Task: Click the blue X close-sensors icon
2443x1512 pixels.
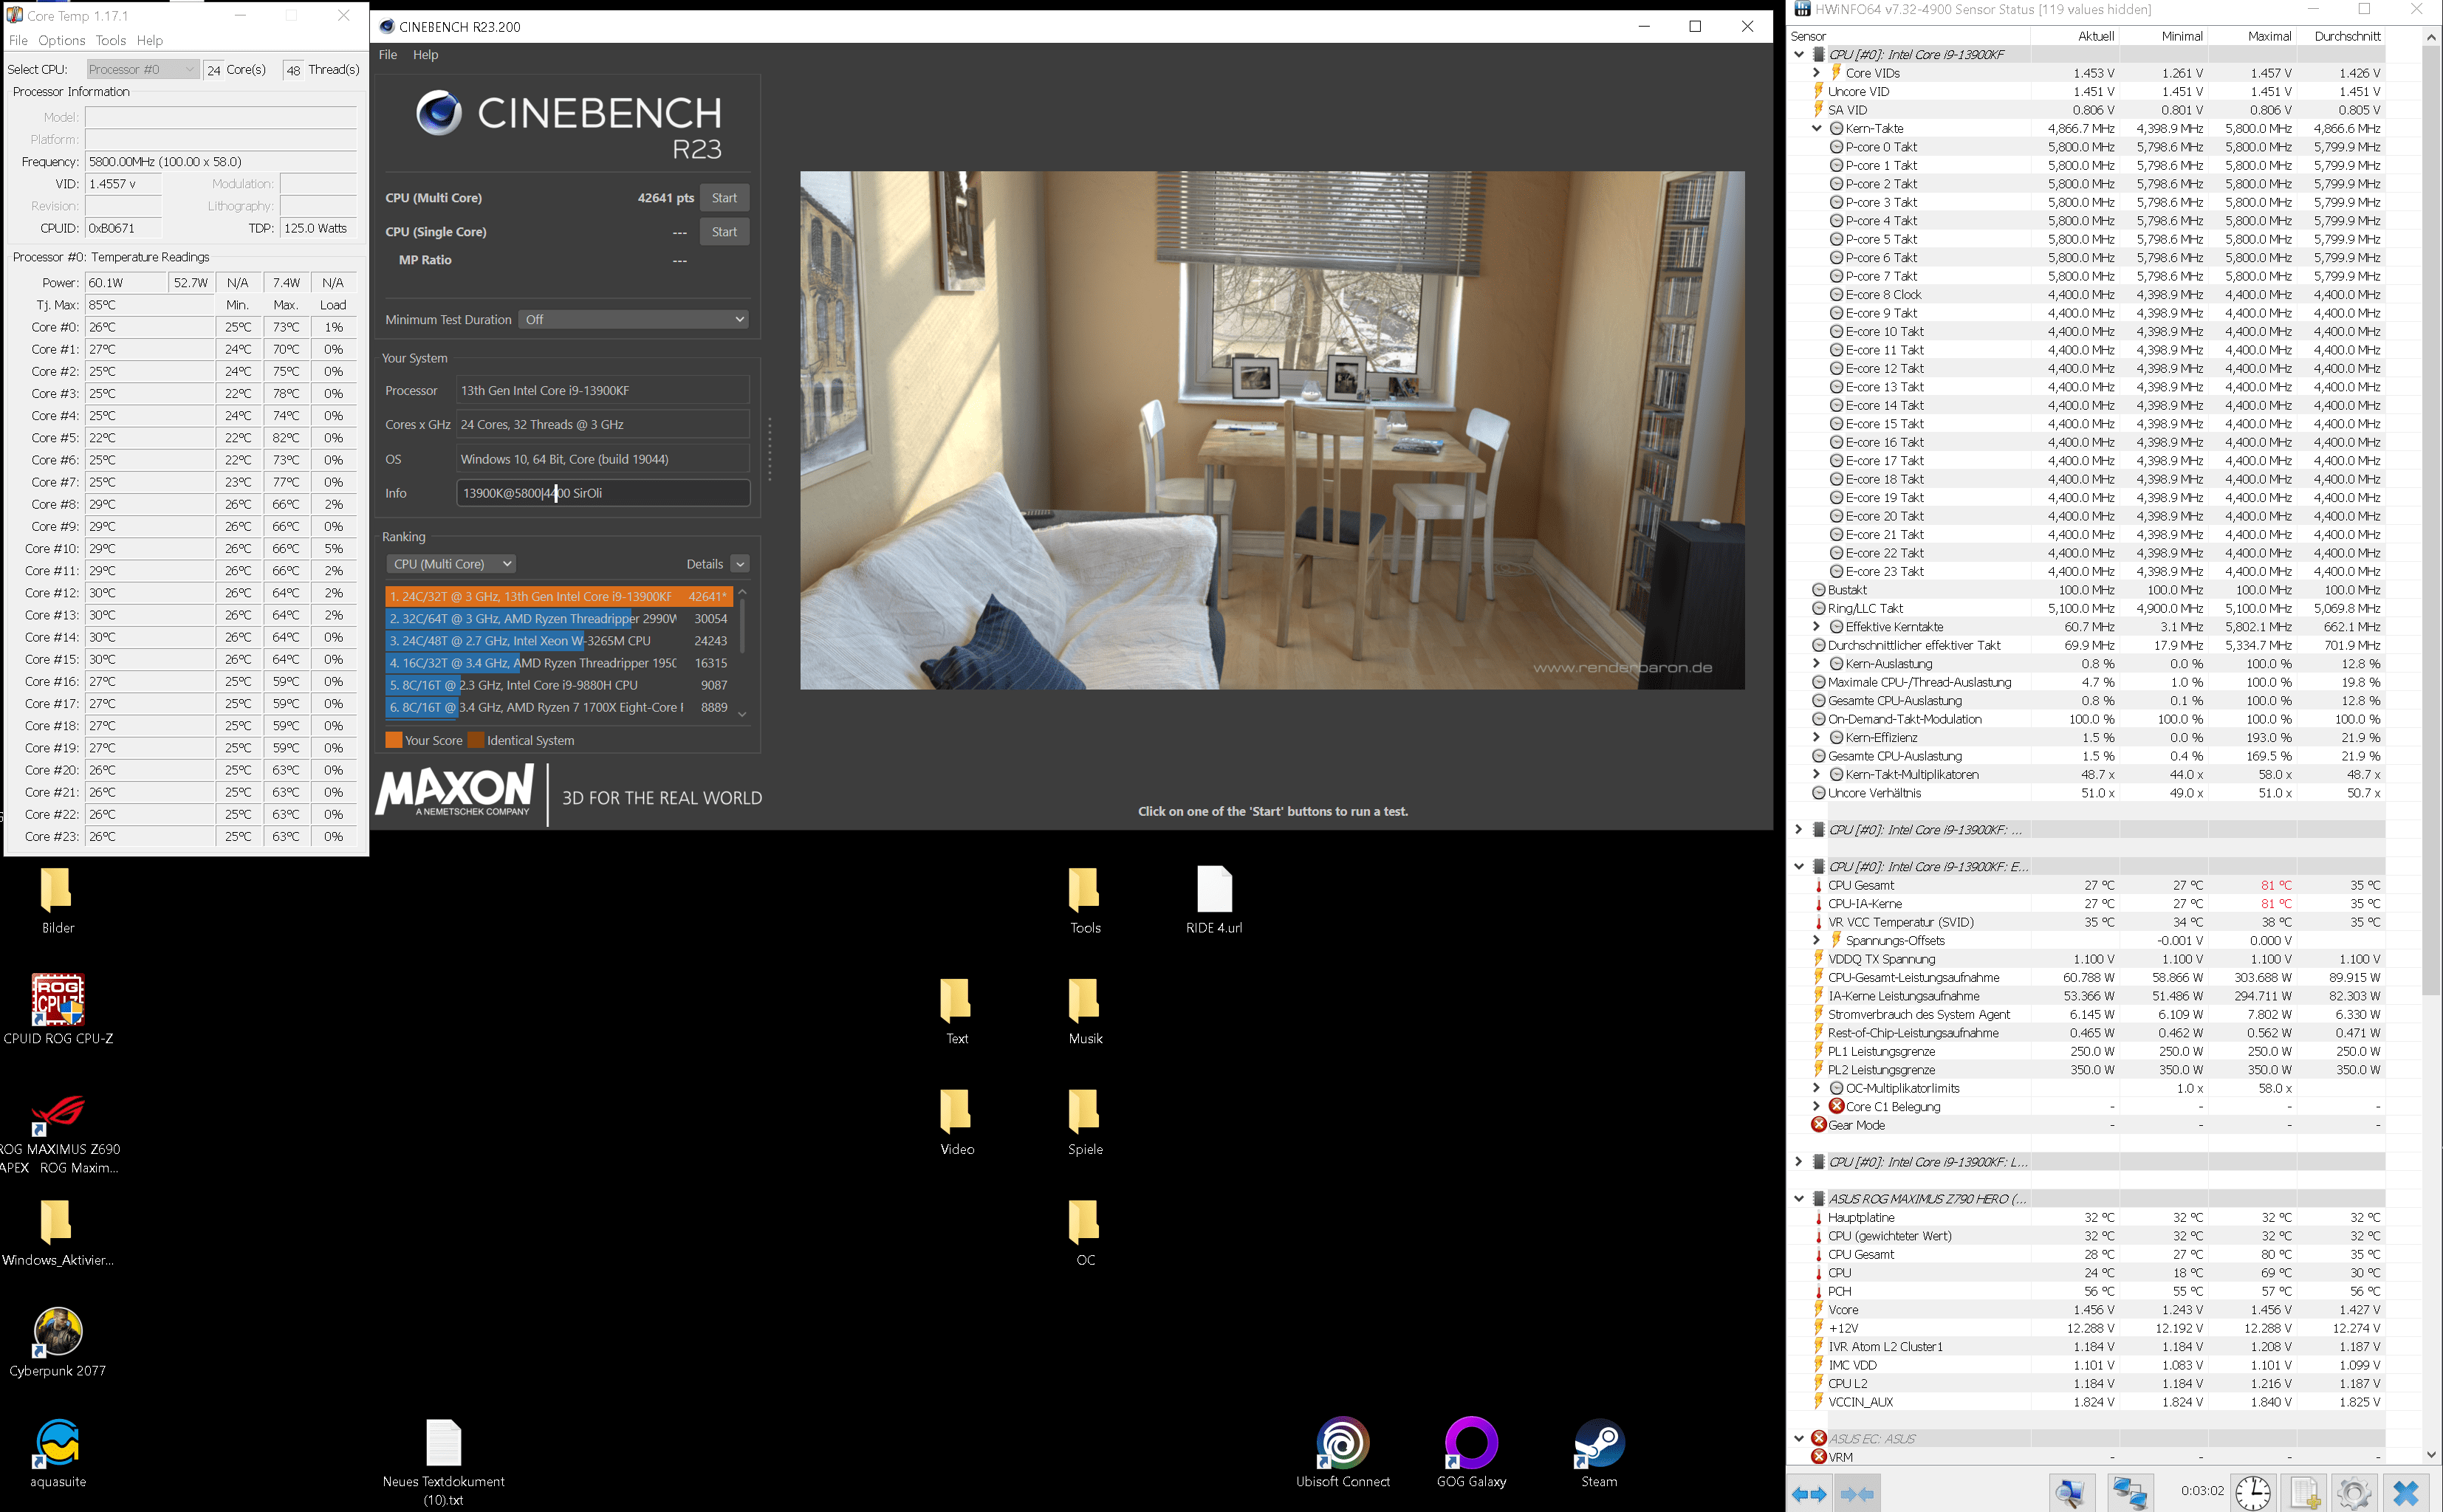Action: 2406,1493
